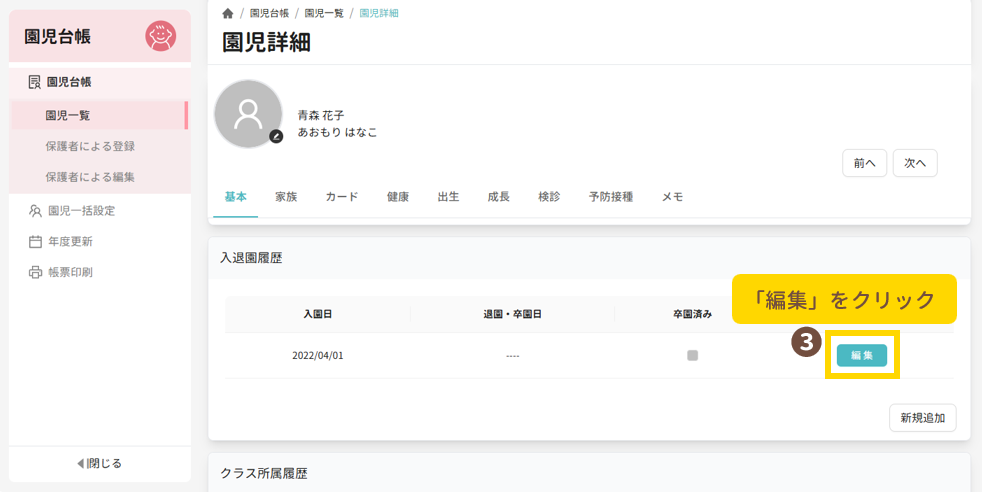Click the home icon in breadcrumb
The width and height of the screenshot is (982, 492).
(x=228, y=14)
